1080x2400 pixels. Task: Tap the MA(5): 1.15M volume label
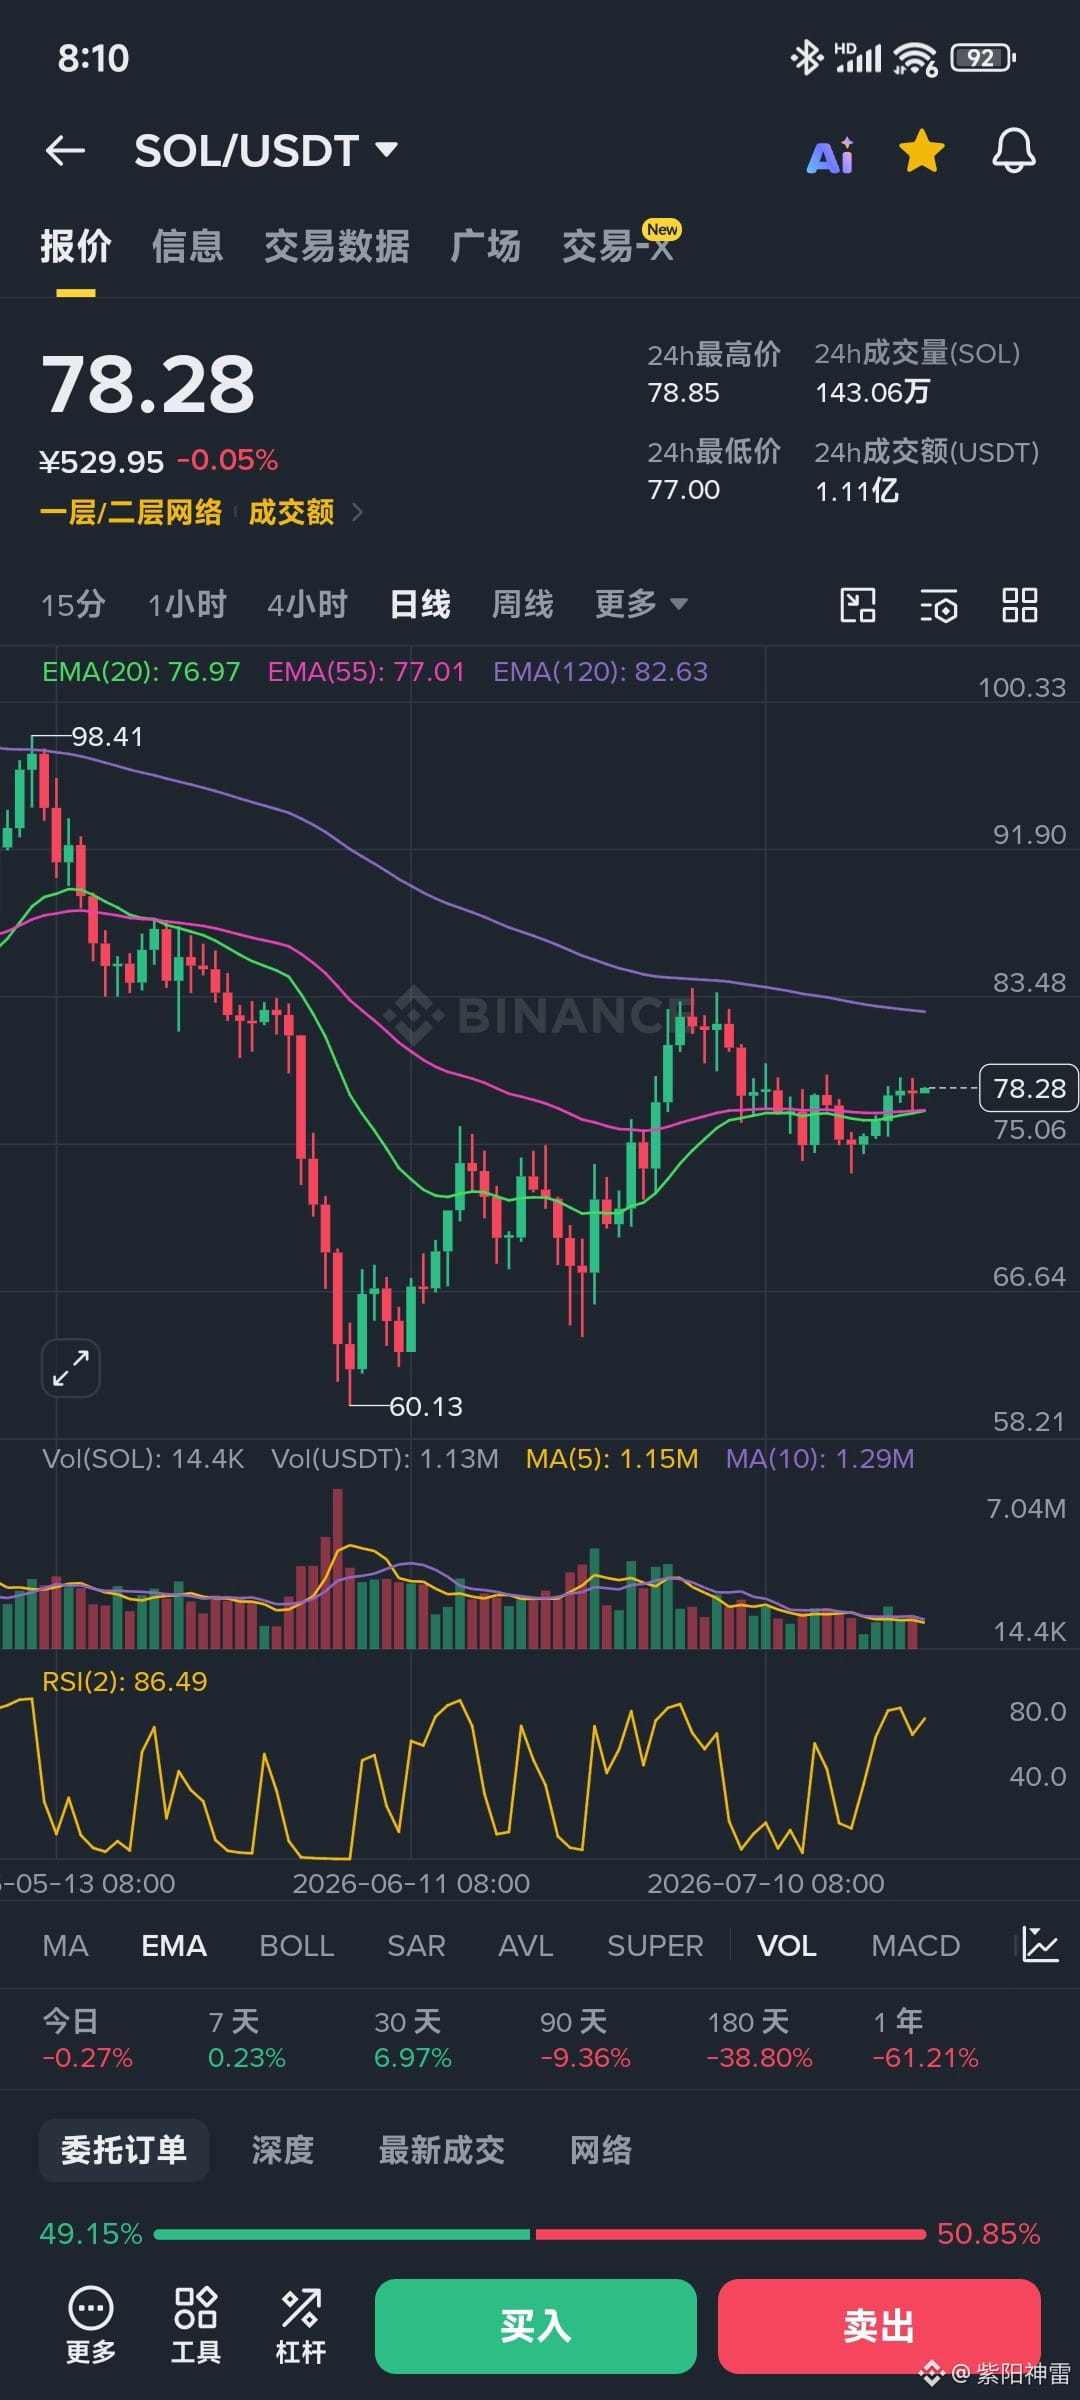(612, 1459)
